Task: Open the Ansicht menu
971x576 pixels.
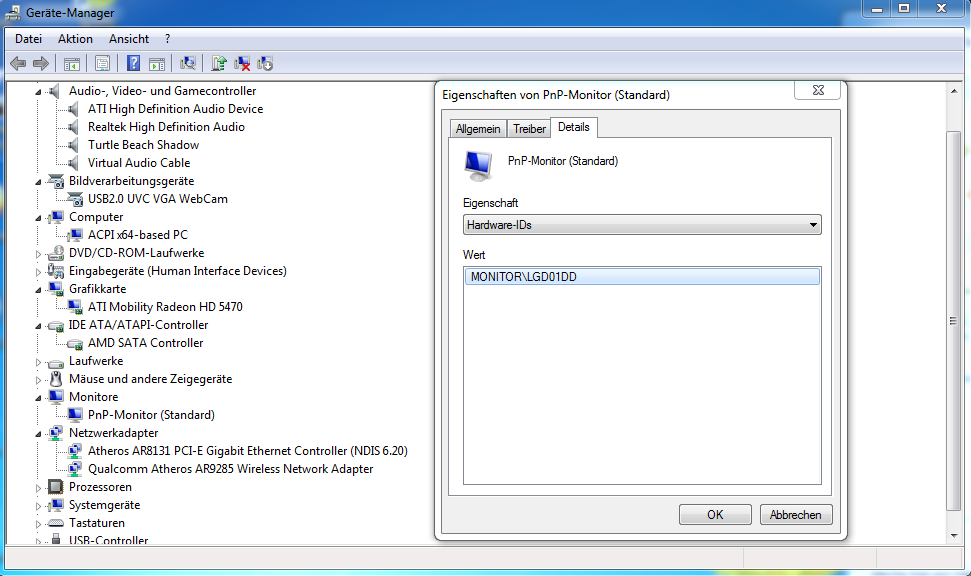Action: (129, 39)
